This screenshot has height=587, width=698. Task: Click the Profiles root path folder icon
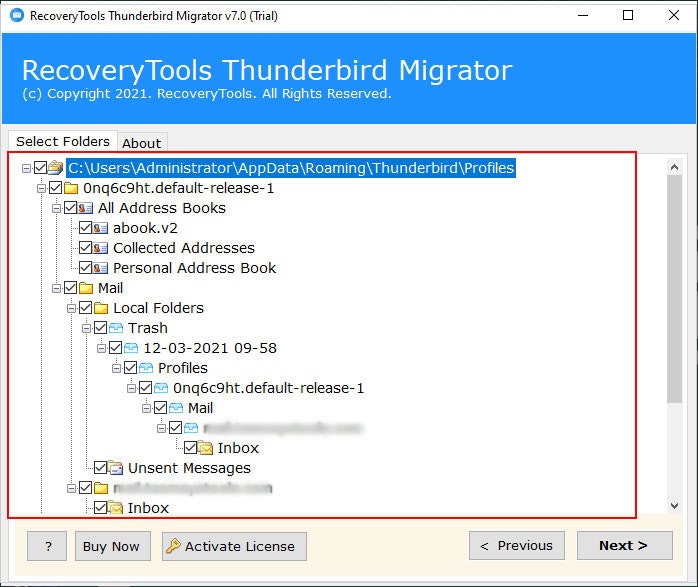[x=56, y=168]
